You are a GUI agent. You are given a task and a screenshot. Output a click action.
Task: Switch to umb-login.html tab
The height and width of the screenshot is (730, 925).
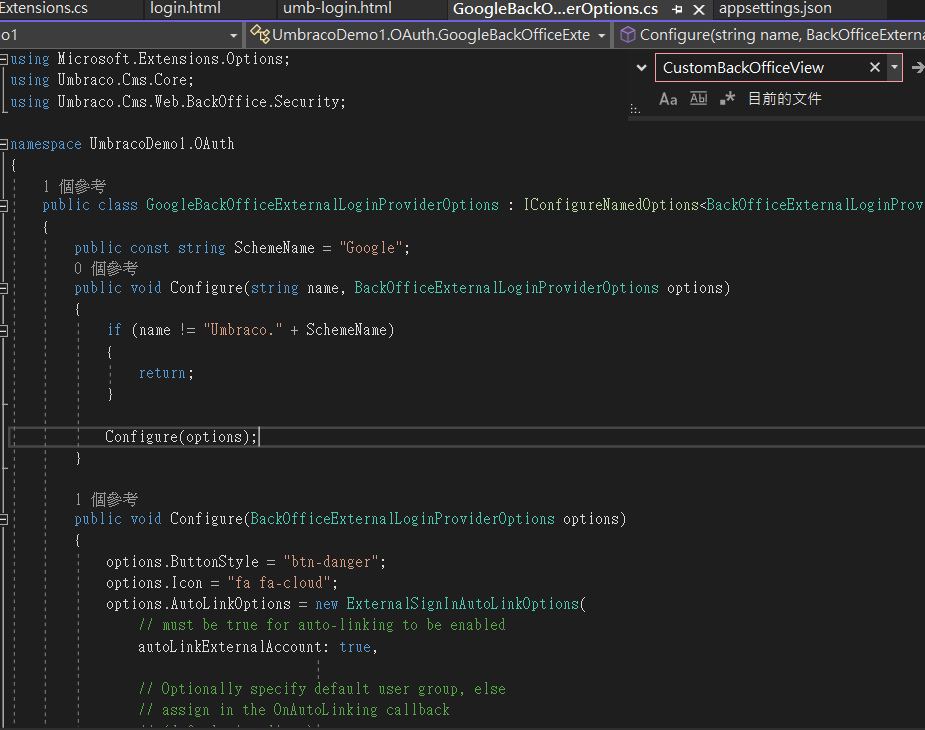click(x=337, y=8)
